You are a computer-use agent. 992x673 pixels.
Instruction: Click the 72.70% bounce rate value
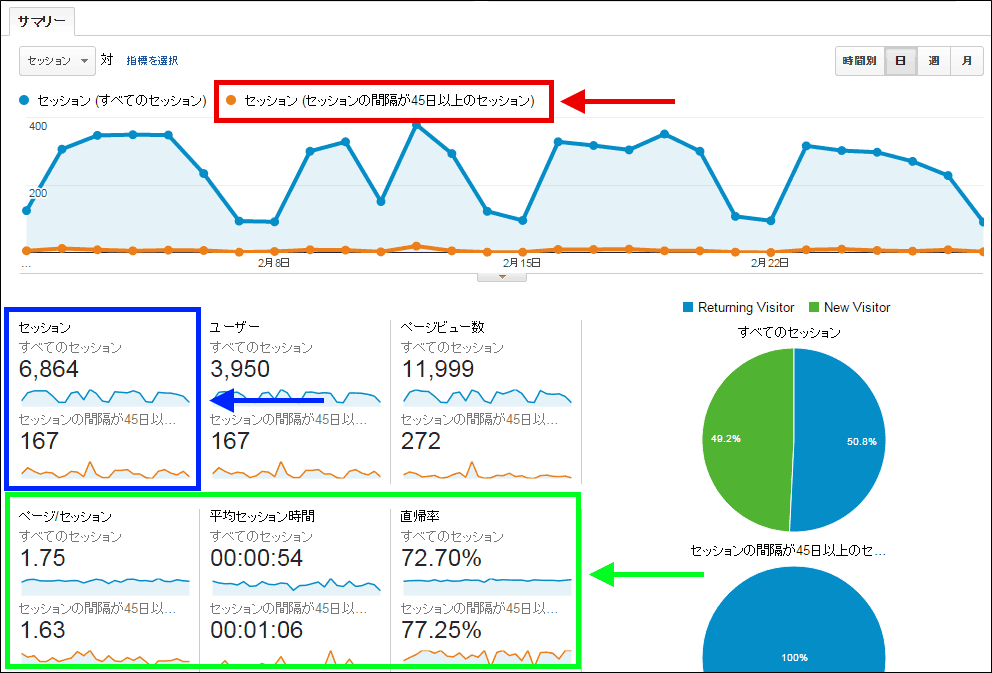pos(442,558)
